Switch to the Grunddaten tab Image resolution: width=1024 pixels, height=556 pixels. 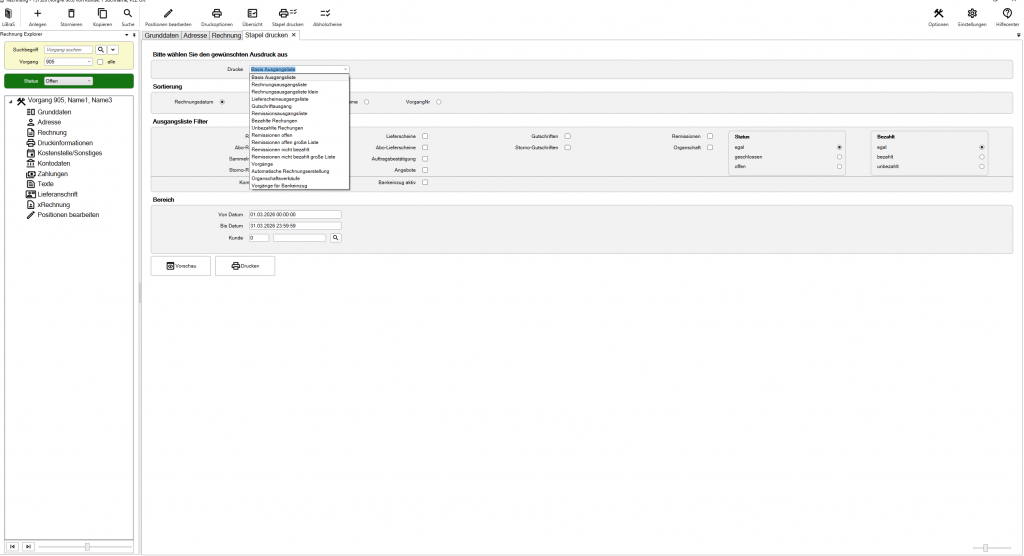click(x=161, y=35)
